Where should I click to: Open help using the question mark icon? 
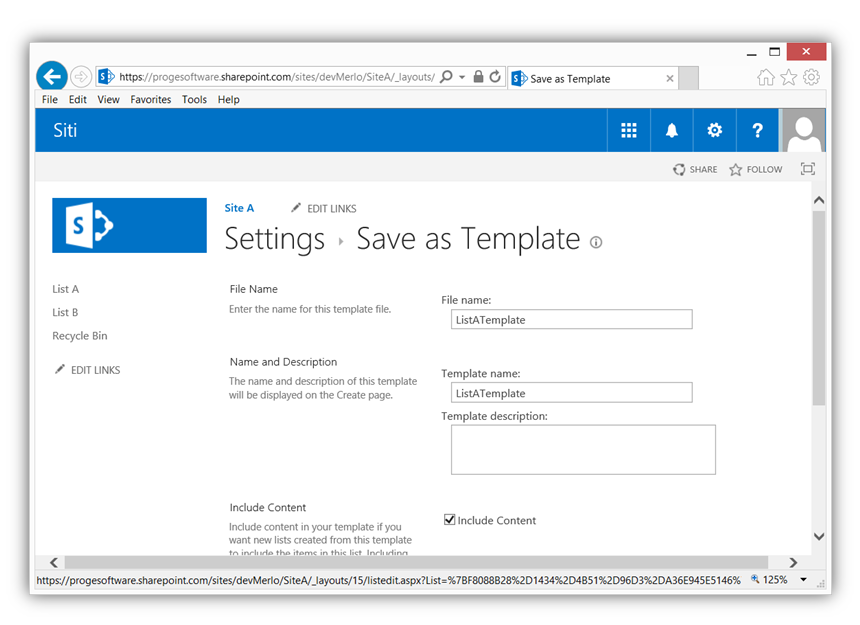point(757,130)
